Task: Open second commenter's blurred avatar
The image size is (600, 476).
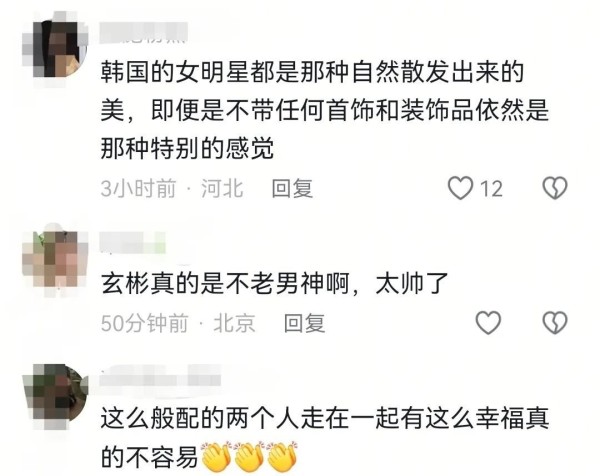Action: pos(55,260)
